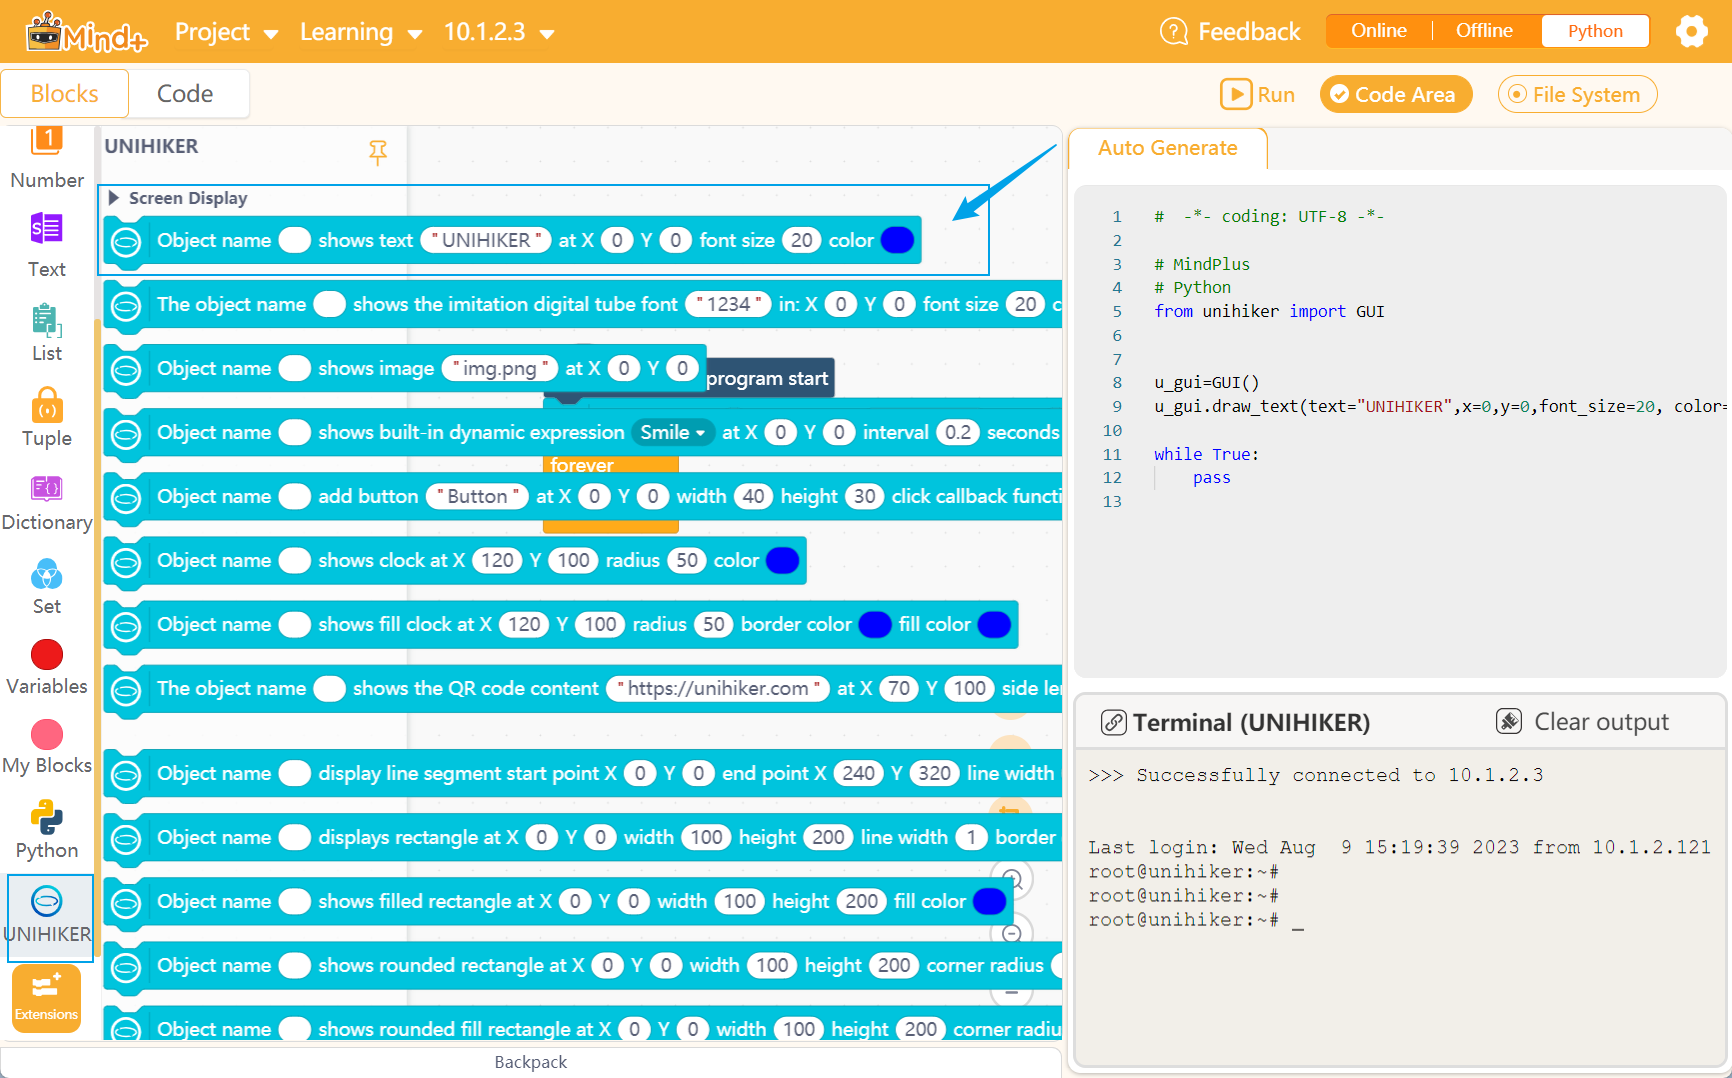This screenshot has width=1732, height=1078.
Task: Switch to the Code tab
Action: point(186,93)
